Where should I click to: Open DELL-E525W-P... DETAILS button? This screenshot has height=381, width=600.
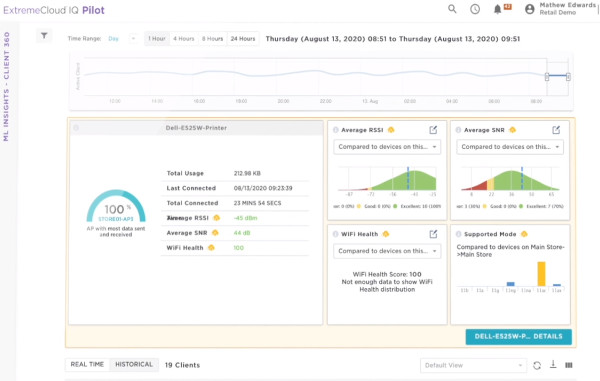coord(518,337)
